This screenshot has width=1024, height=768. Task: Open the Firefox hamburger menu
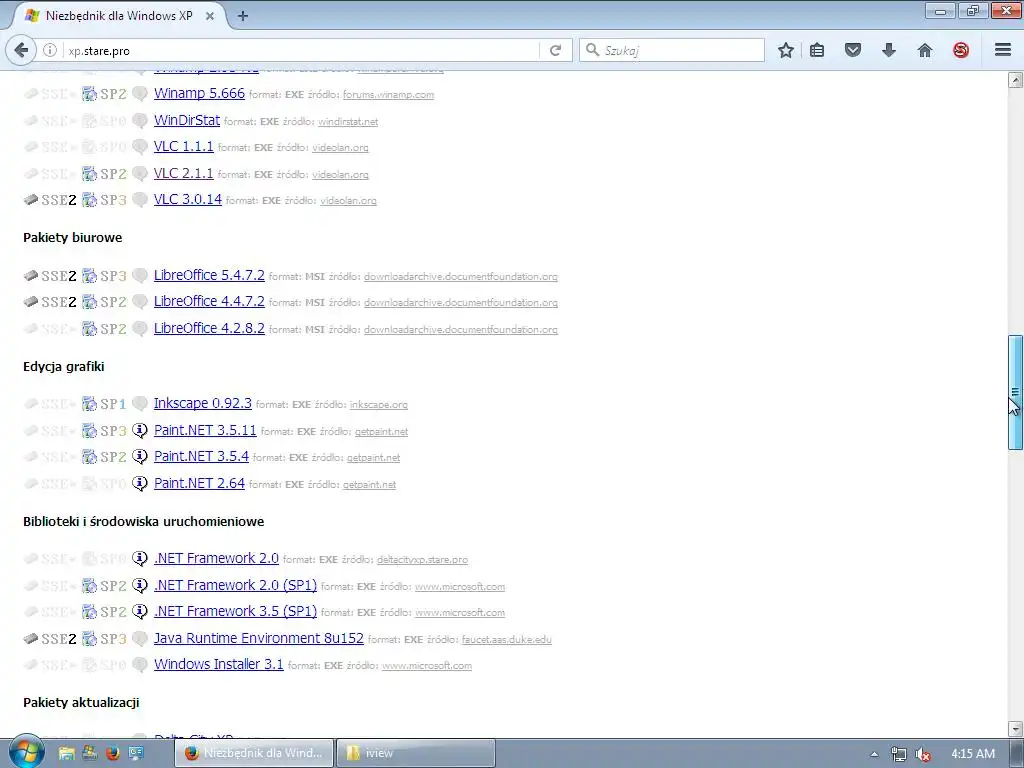pos(1003,50)
